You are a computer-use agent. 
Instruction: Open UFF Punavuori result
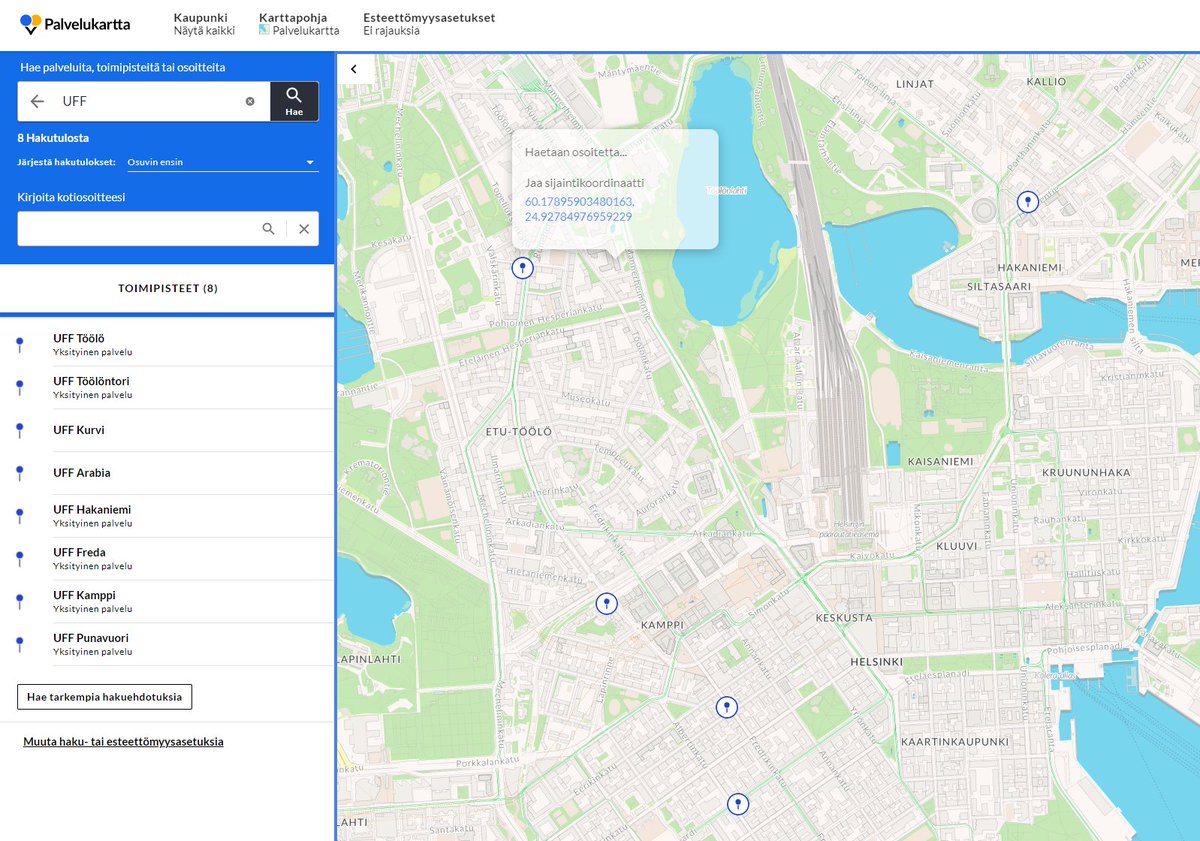pos(167,644)
